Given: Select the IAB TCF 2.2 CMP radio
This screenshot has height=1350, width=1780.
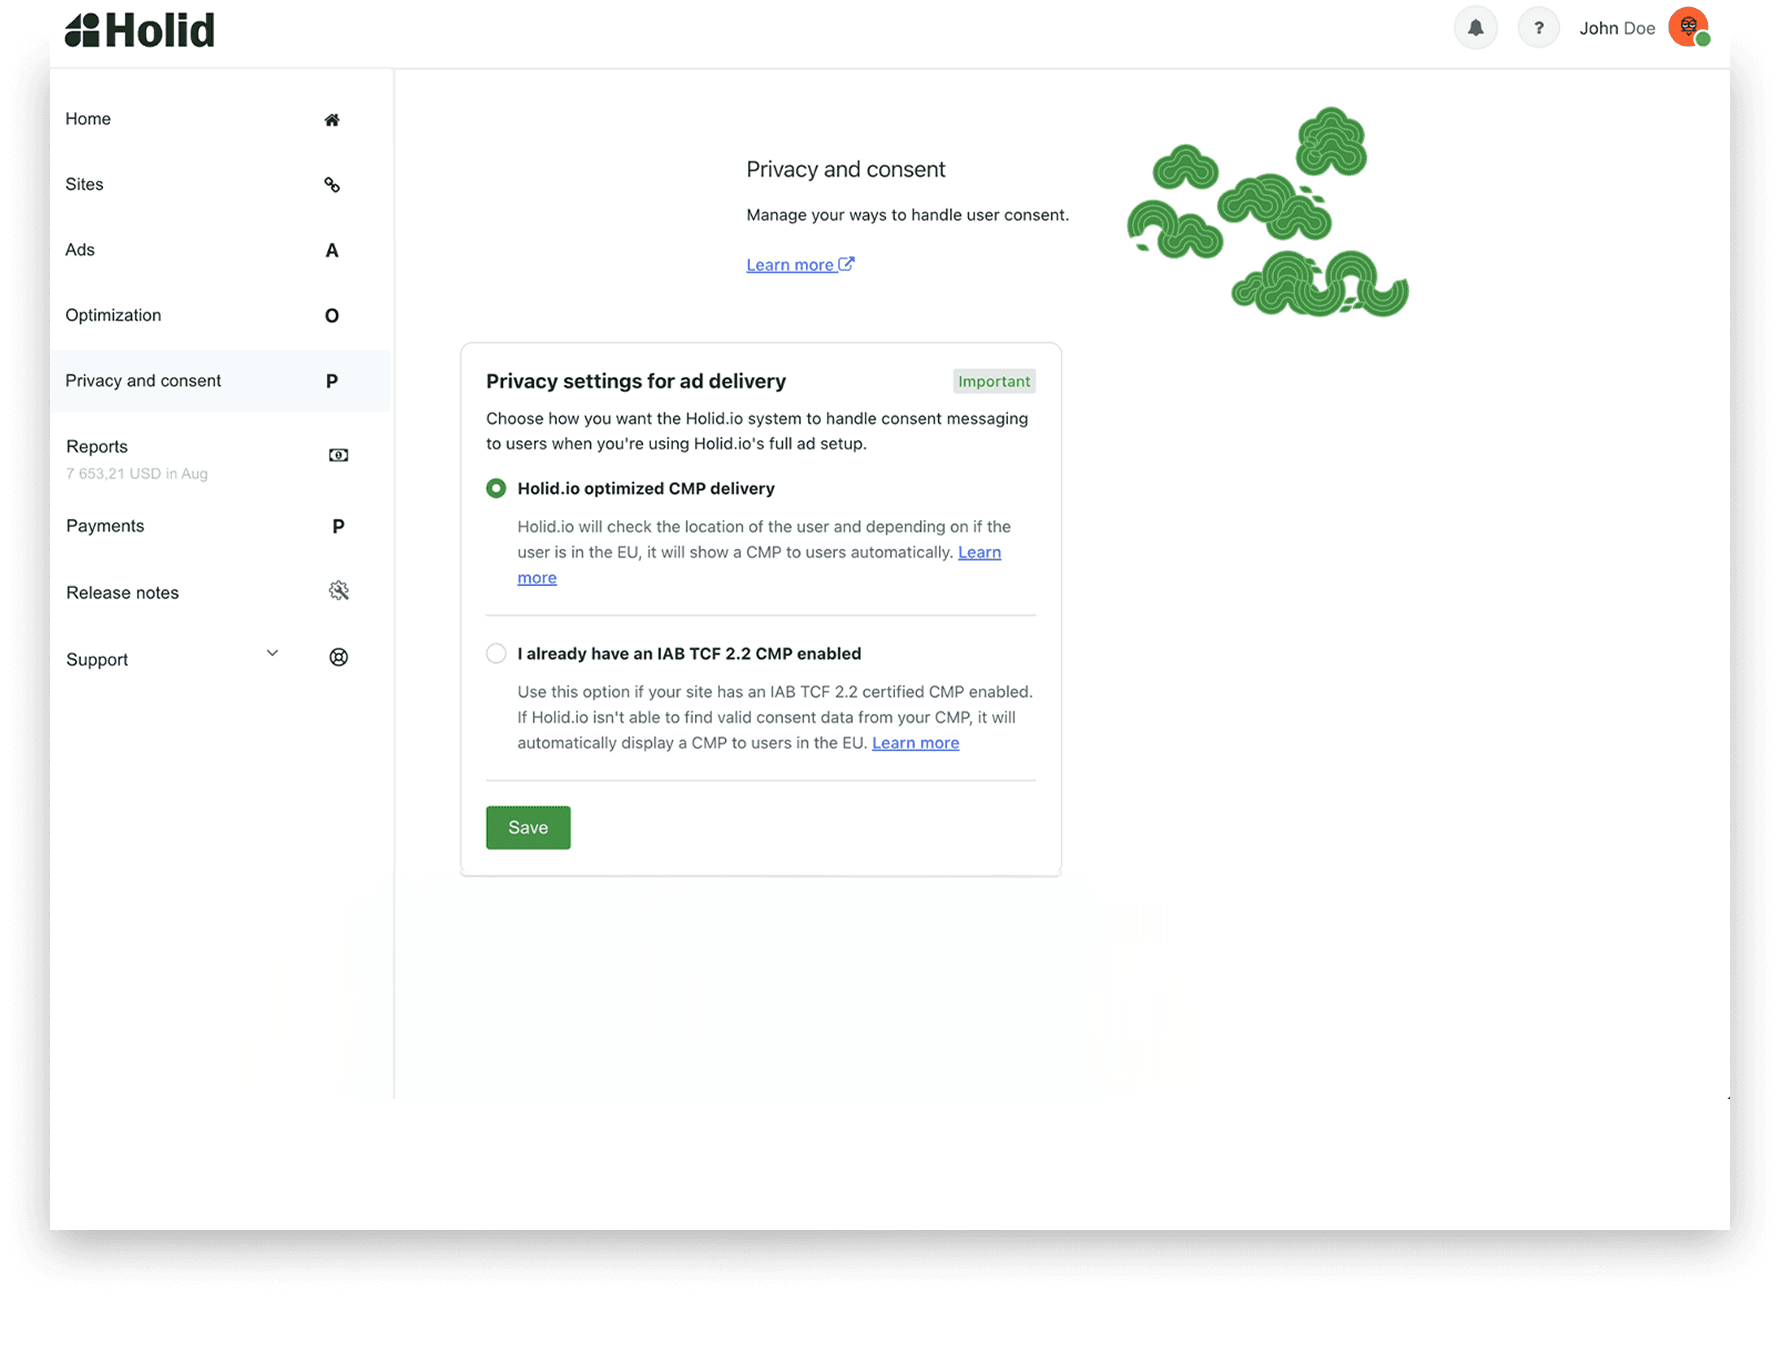Looking at the screenshot, I should pos(496,653).
